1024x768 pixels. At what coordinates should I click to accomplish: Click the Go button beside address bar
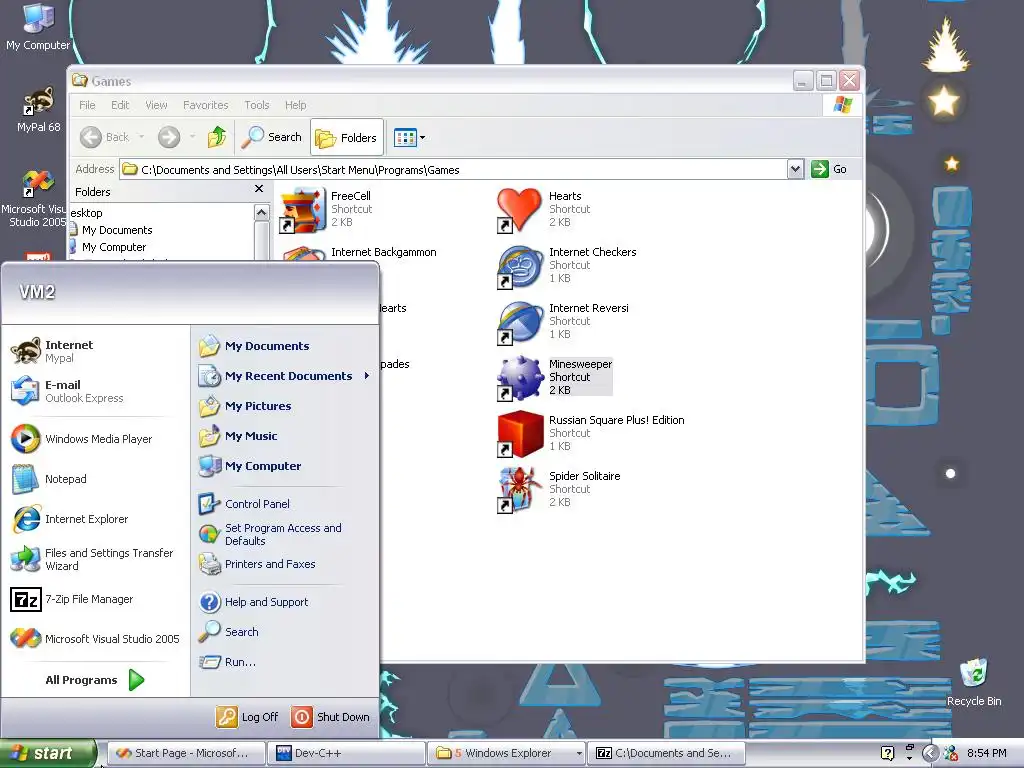point(829,169)
